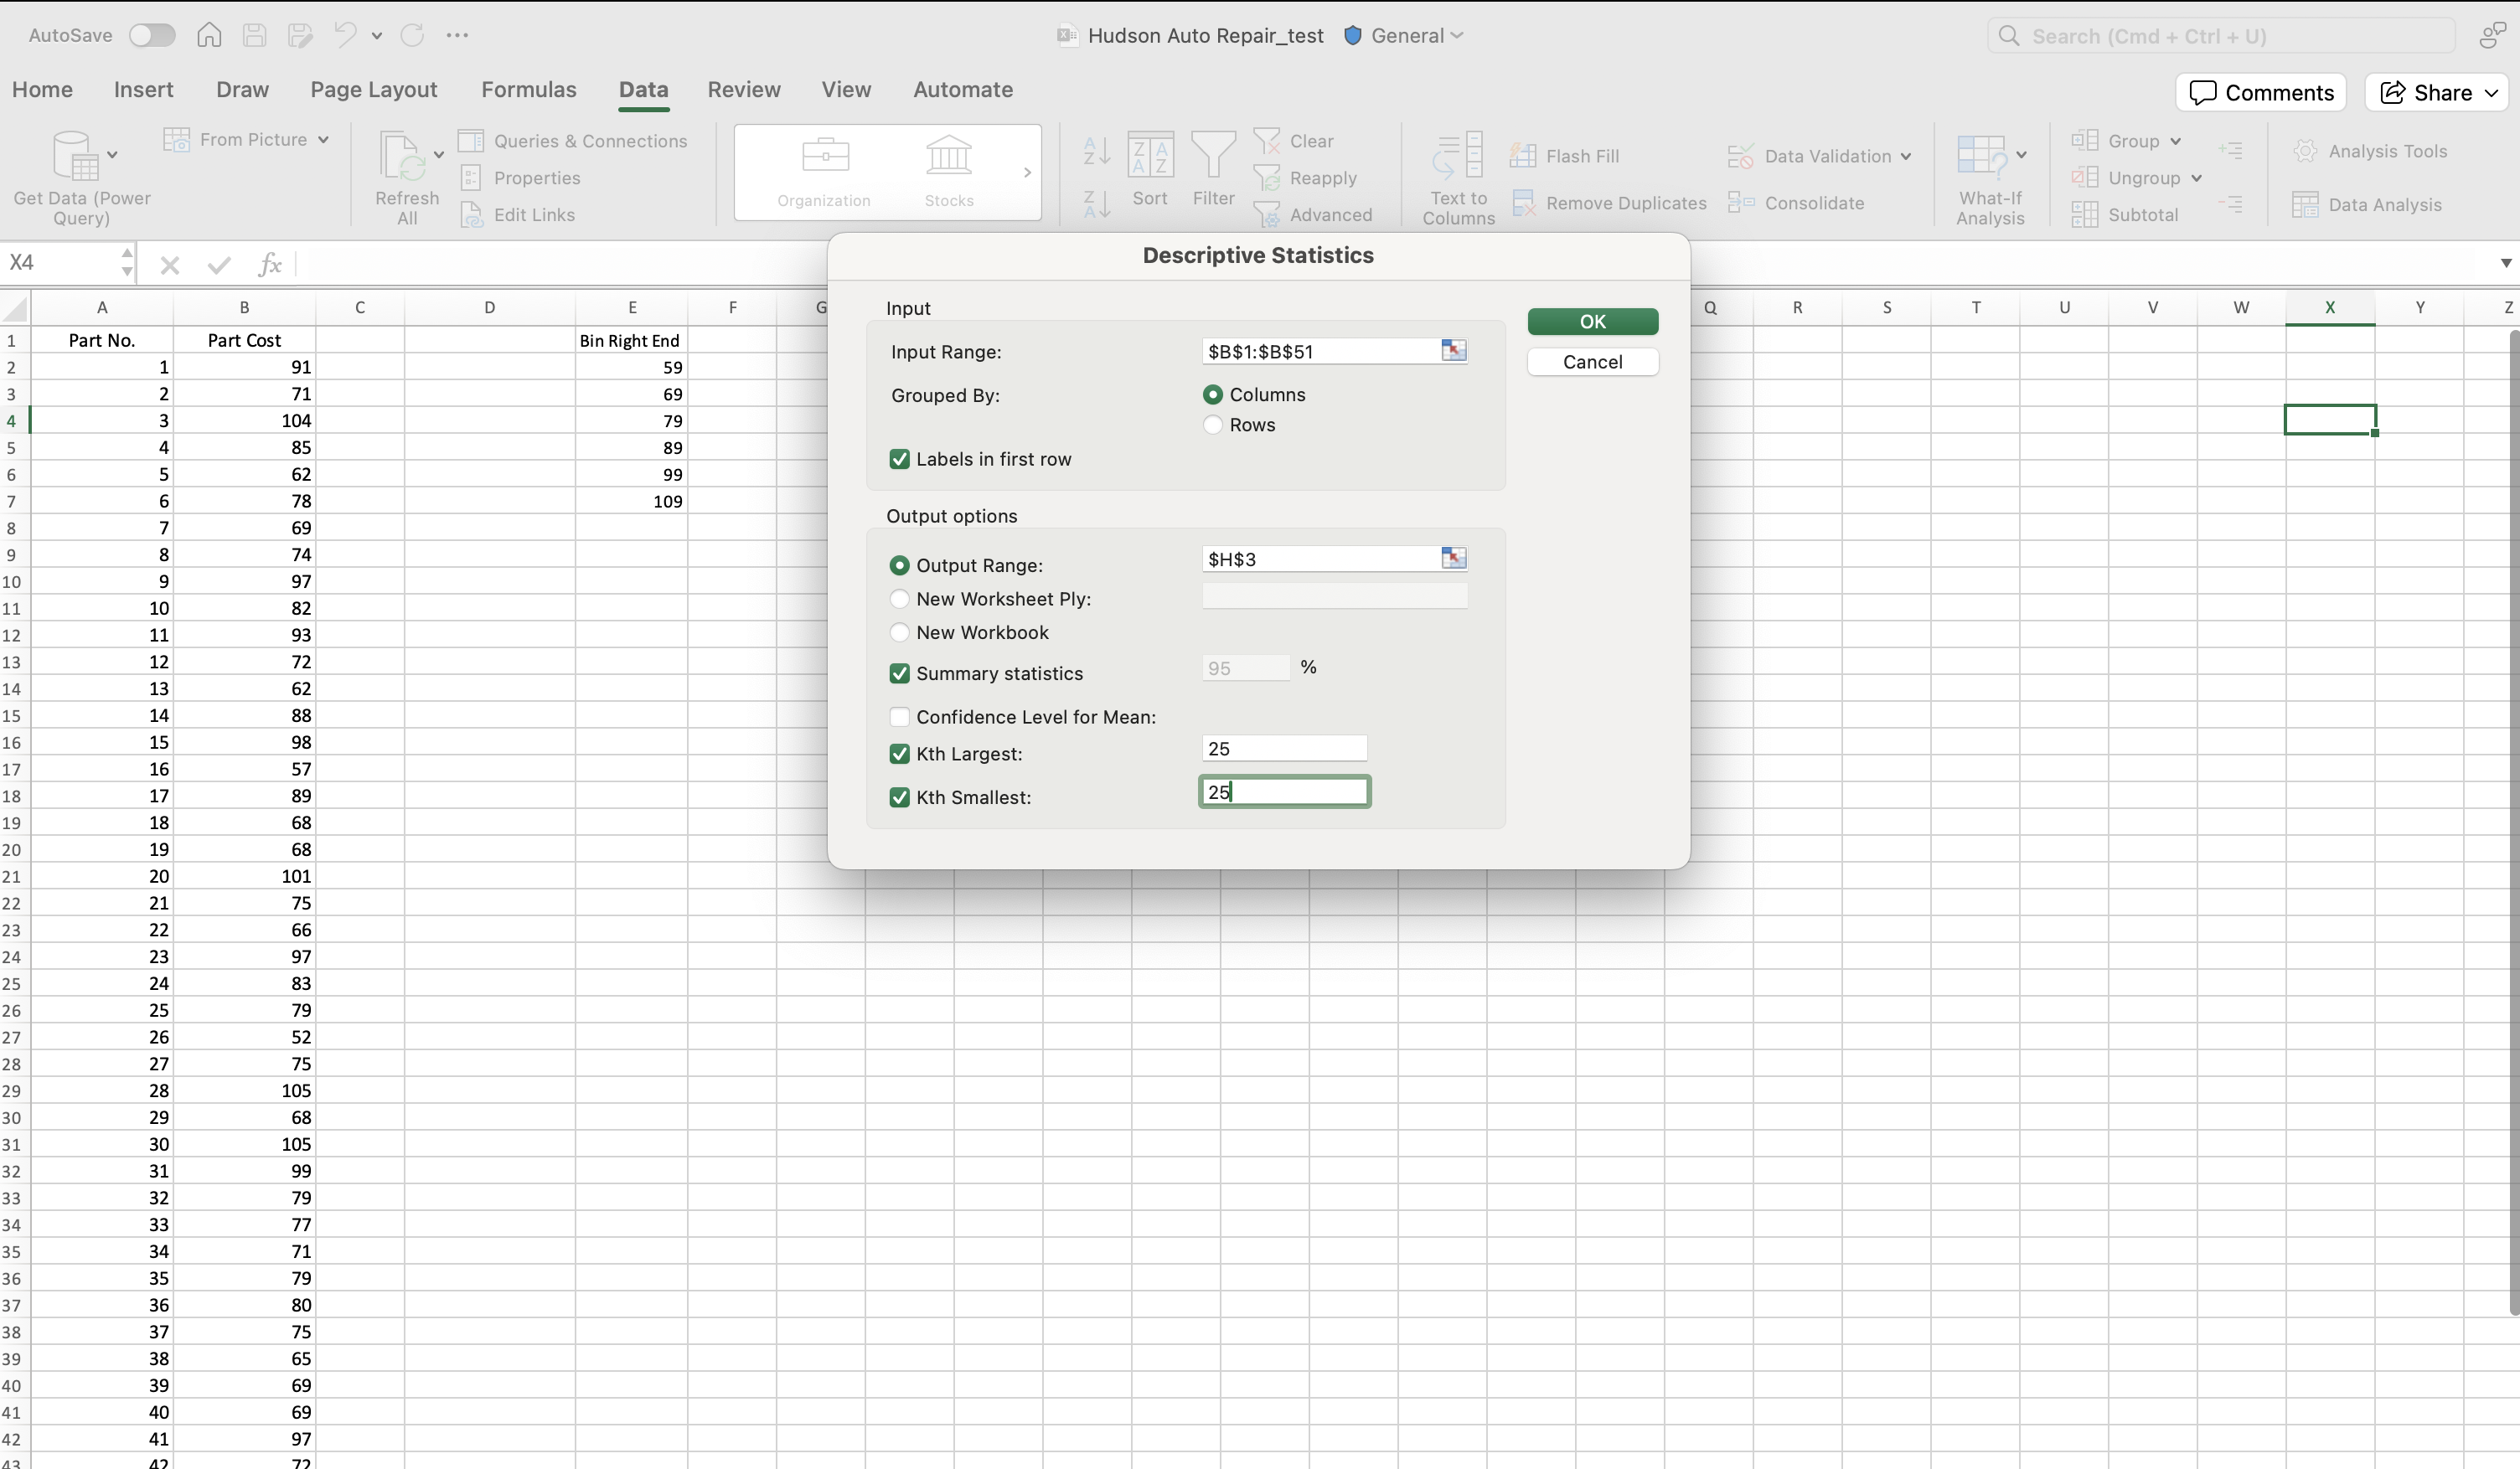Uncheck Kth Largest checkbox
This screenshot has width=2520, height=1469.
[899, 753]
